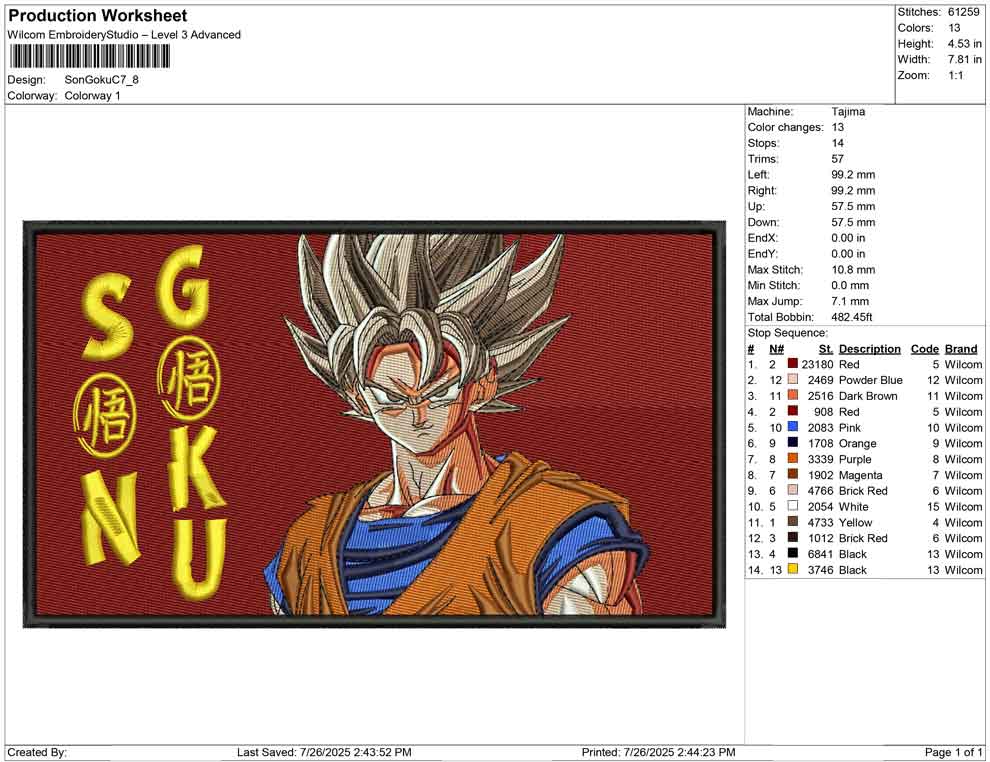Click the white swatch in stop 10

tap(792, 506)
